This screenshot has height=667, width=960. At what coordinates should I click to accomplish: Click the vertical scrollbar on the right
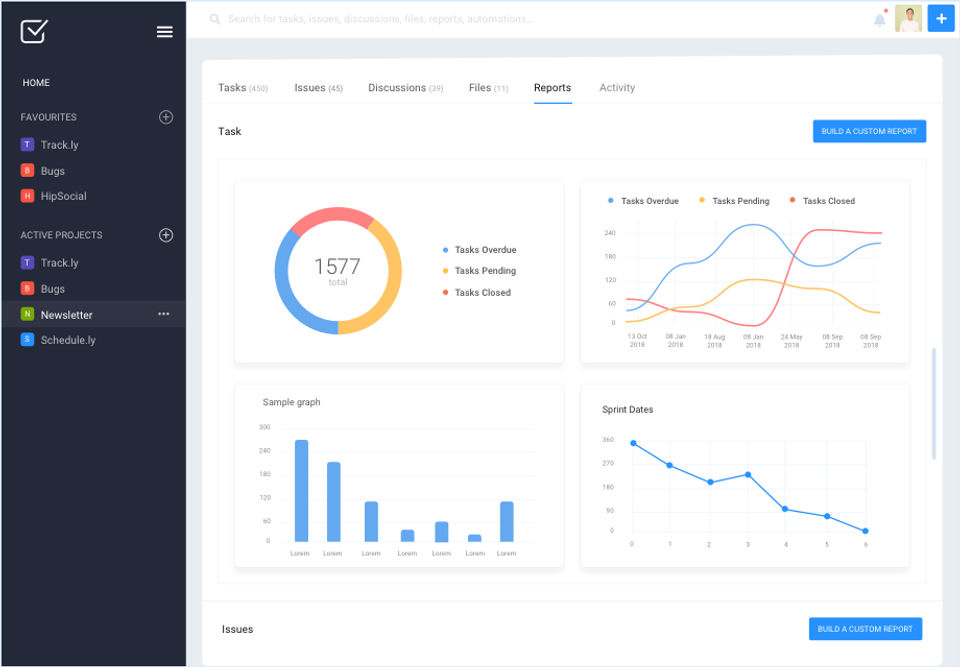click(934, 403)
